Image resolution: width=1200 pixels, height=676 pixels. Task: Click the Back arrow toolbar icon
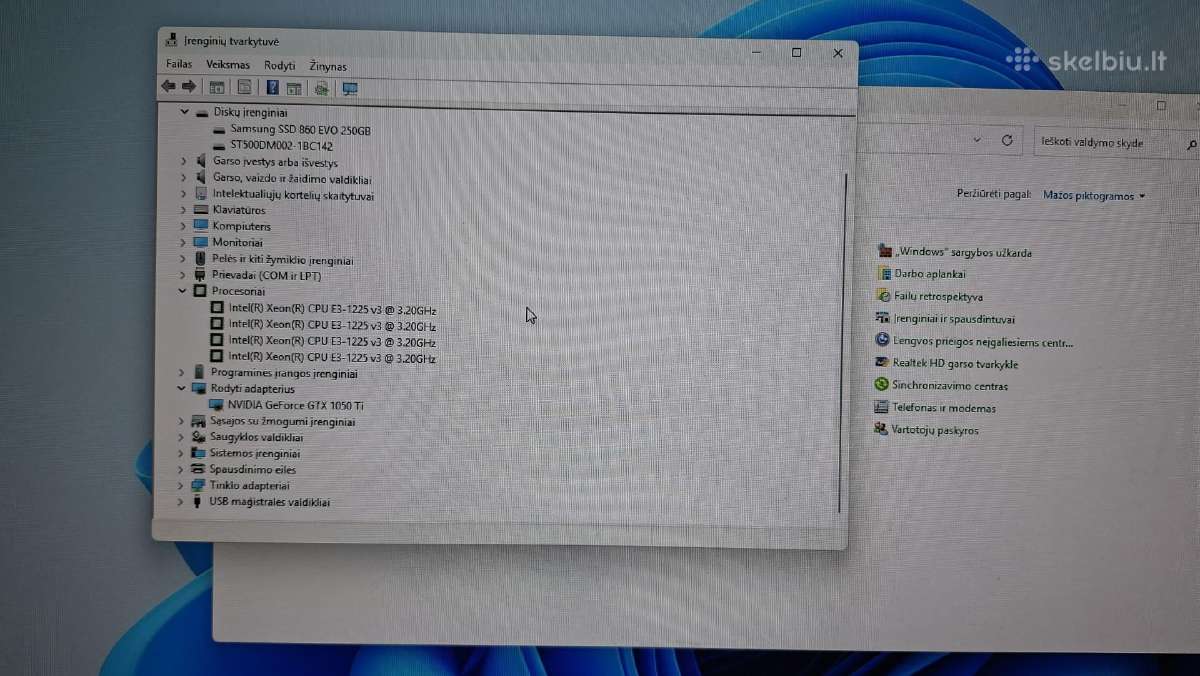coord(168,87)
